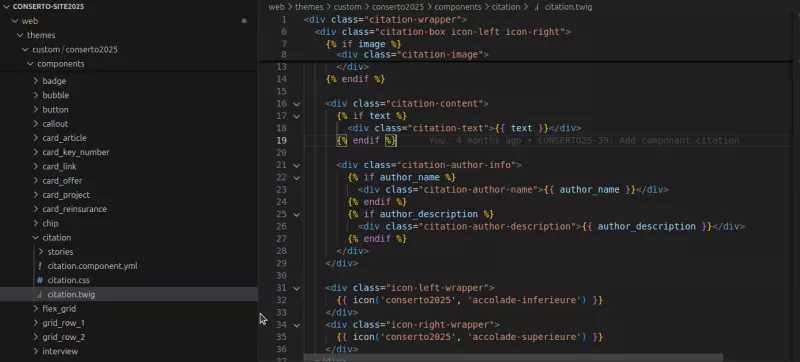Expand the grid_row_1 folder
The width and height of the screenshot is (800, 362).
pyautogui.click(x=36, y=323)
